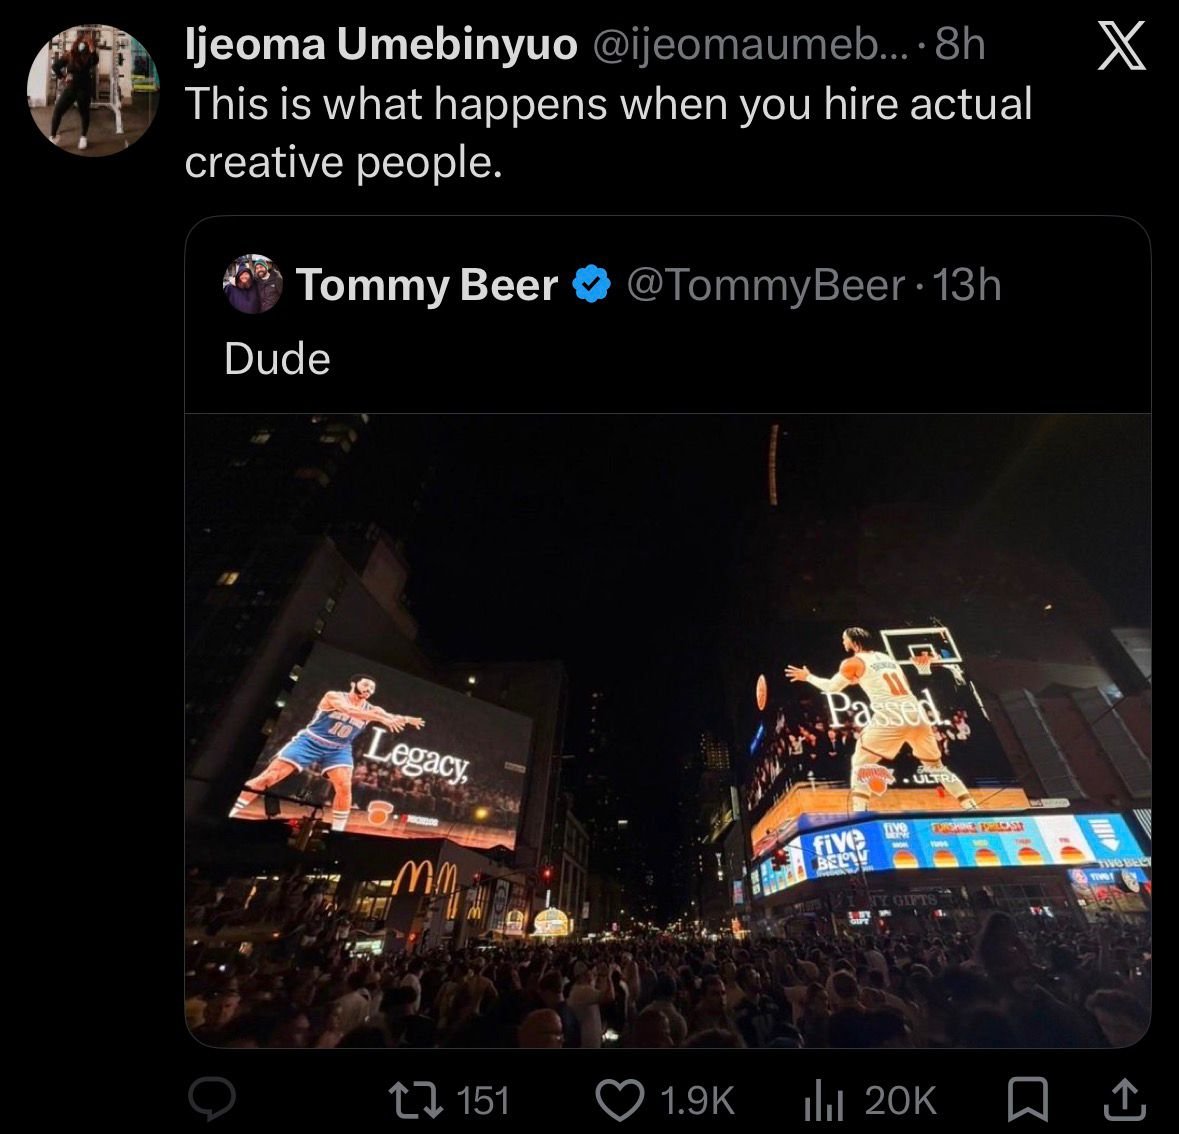Click Tommy Beer's verified badge
Viewport: 1179px width, 1134px height.
(592, 284)
